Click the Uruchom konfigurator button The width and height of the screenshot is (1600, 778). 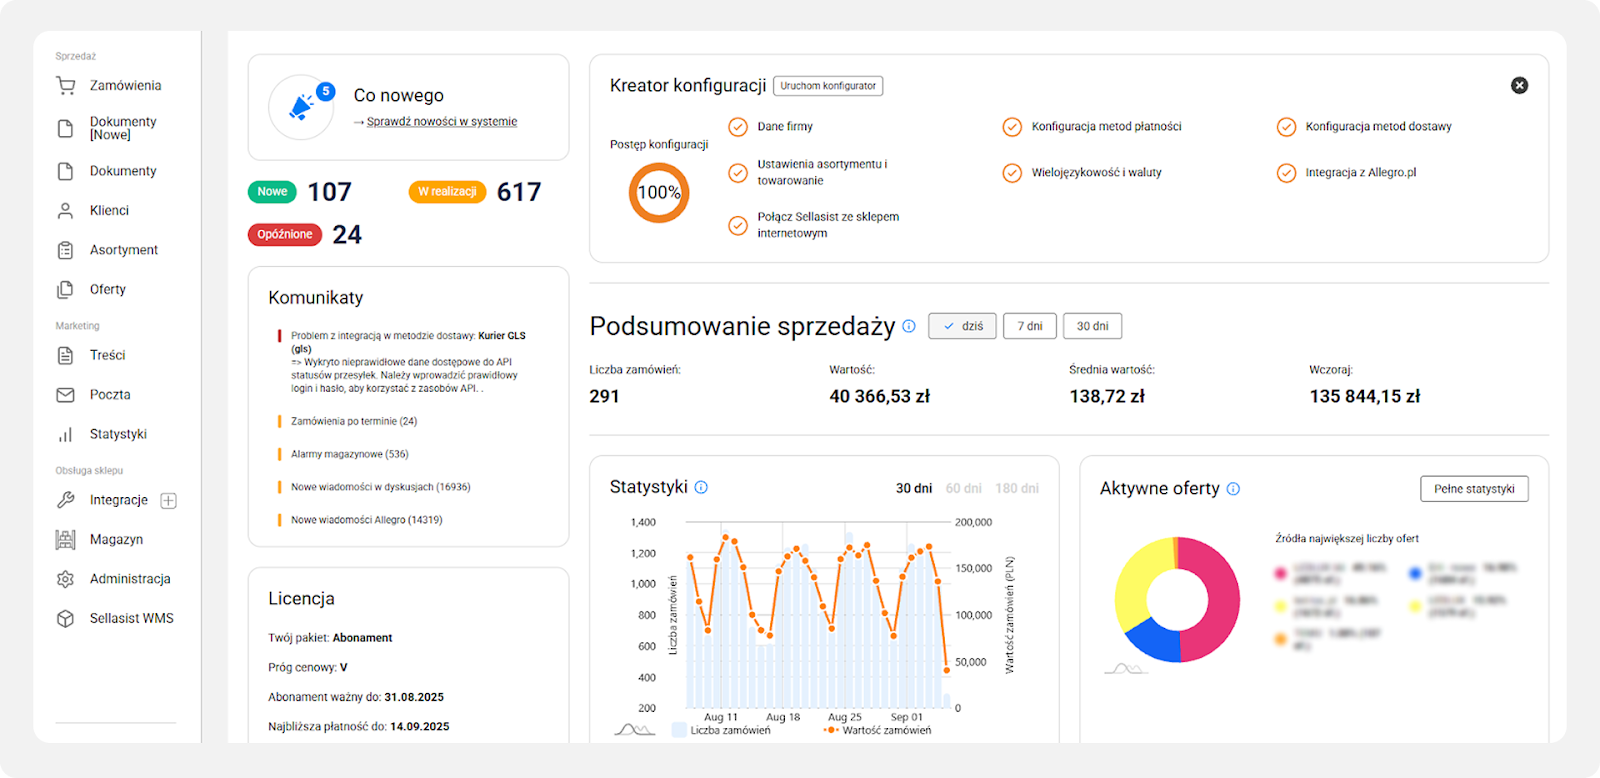(828, 86)
